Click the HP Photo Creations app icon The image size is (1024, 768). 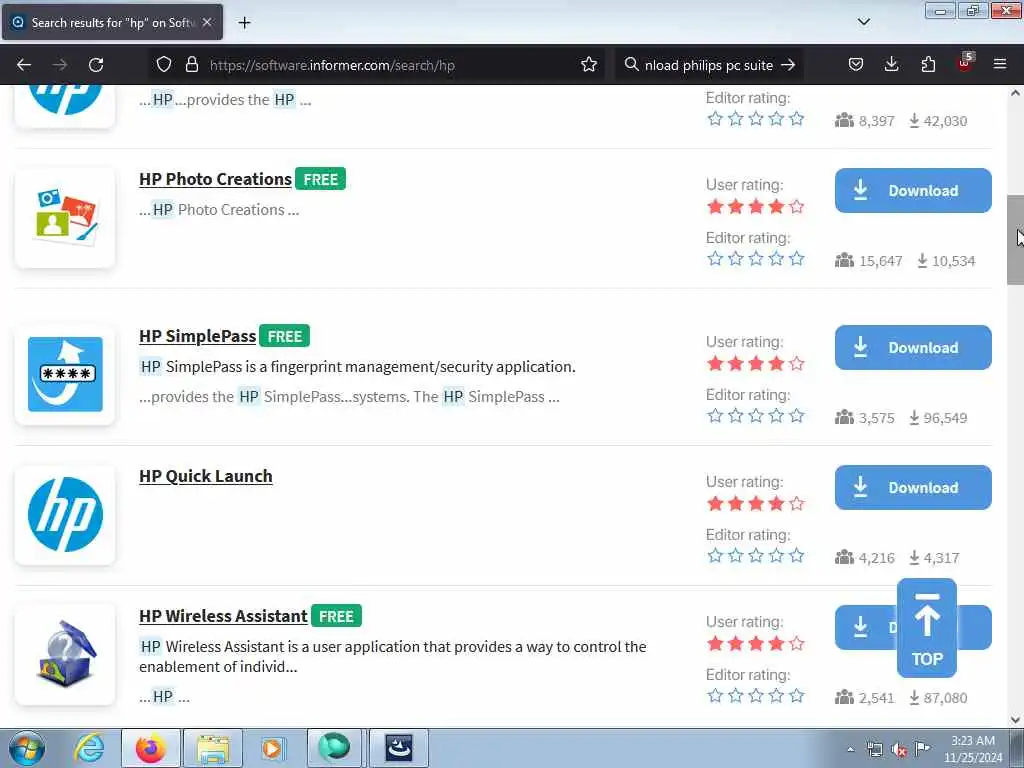[65, 217]
